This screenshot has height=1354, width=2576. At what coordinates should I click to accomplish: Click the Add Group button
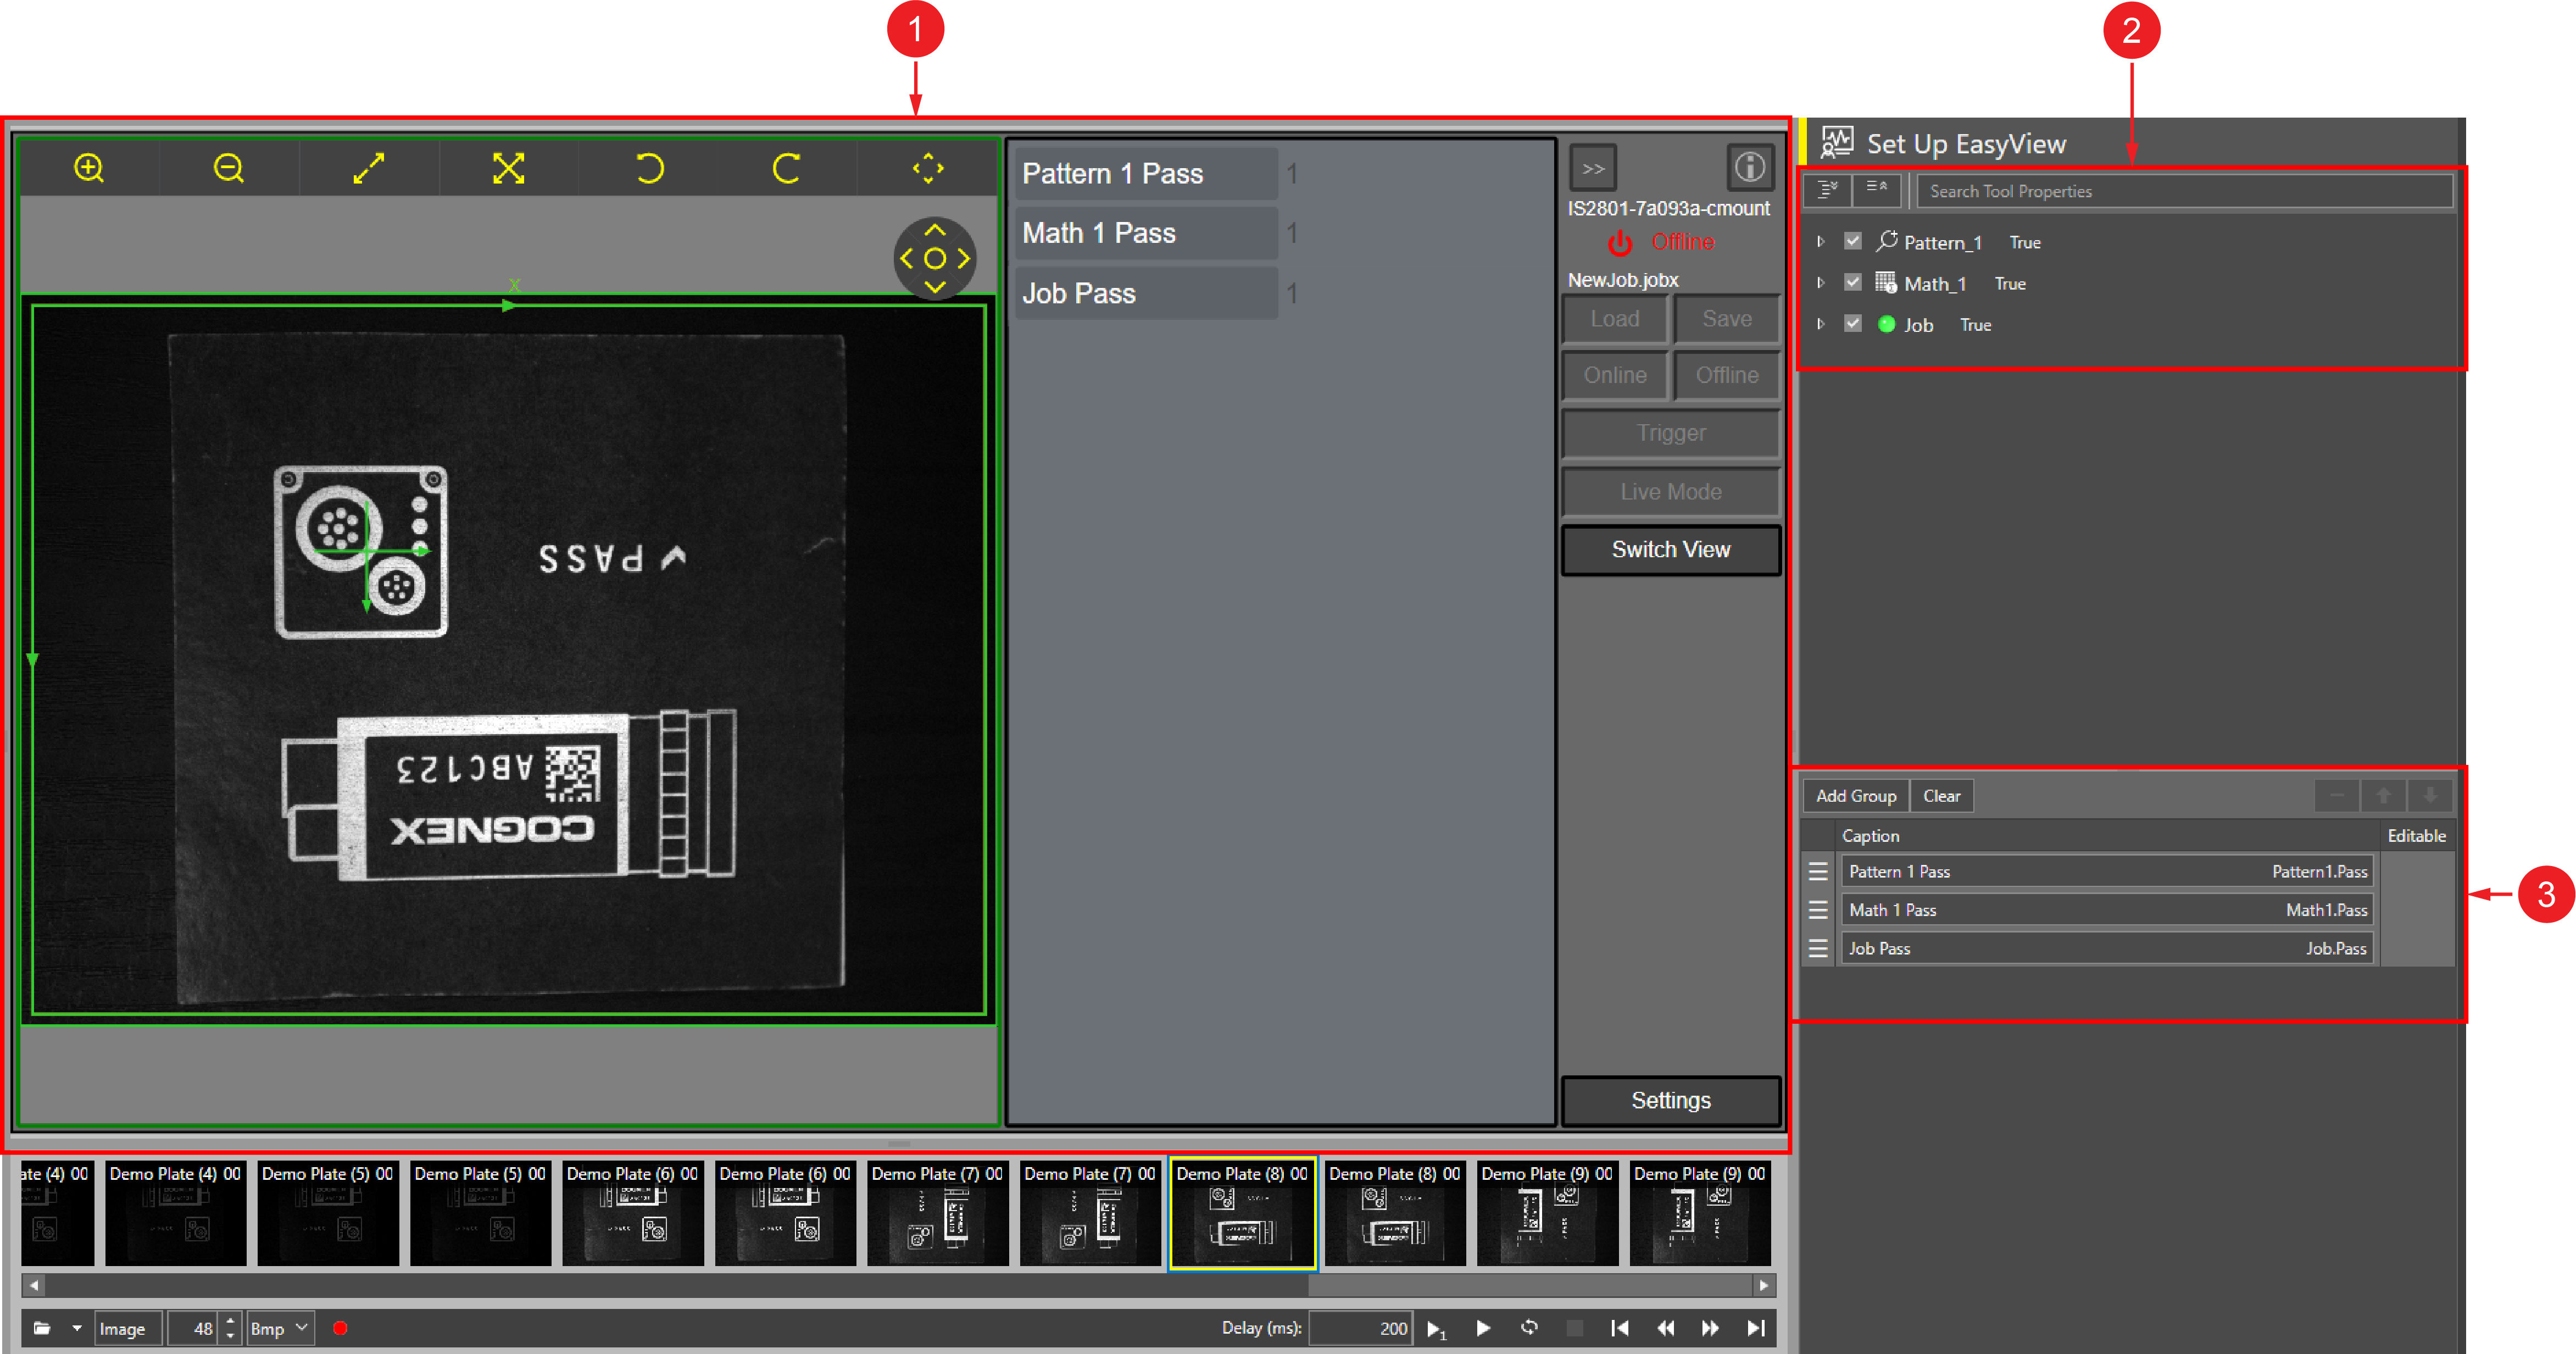pos(1855,795)
